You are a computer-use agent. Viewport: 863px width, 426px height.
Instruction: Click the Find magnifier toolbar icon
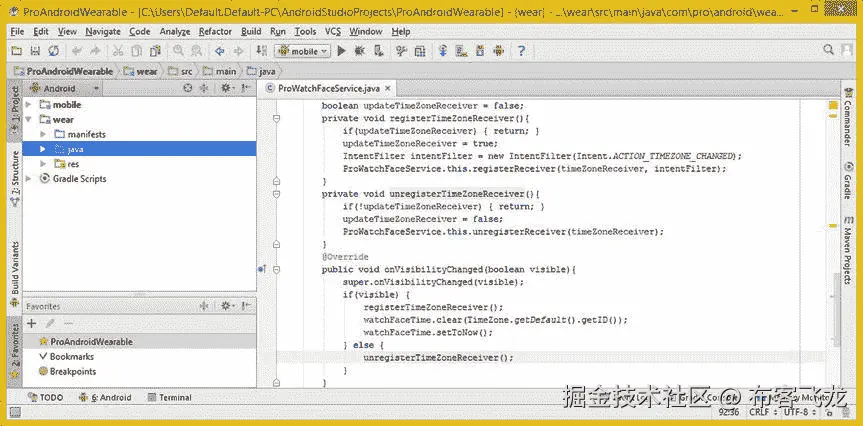[x=178, y=51]
